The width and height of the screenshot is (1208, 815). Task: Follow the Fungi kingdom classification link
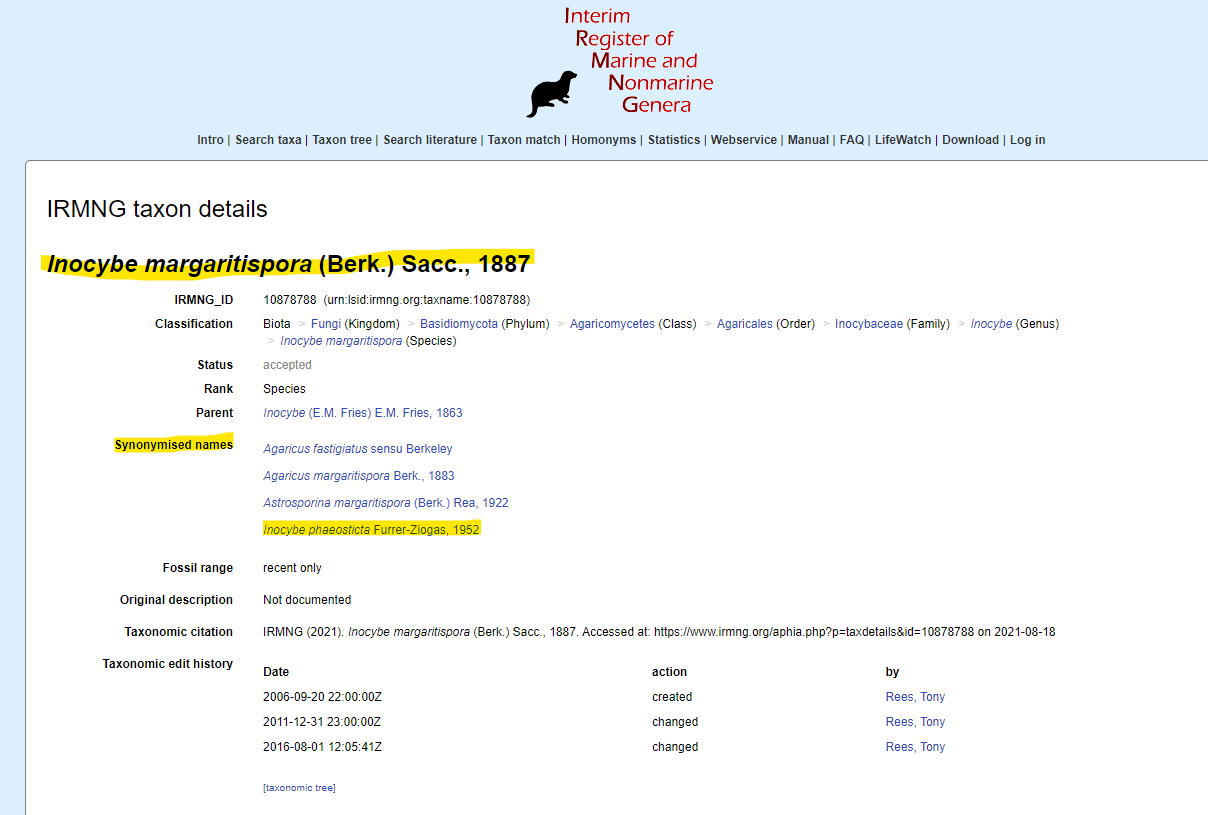[x=326, y=324]
